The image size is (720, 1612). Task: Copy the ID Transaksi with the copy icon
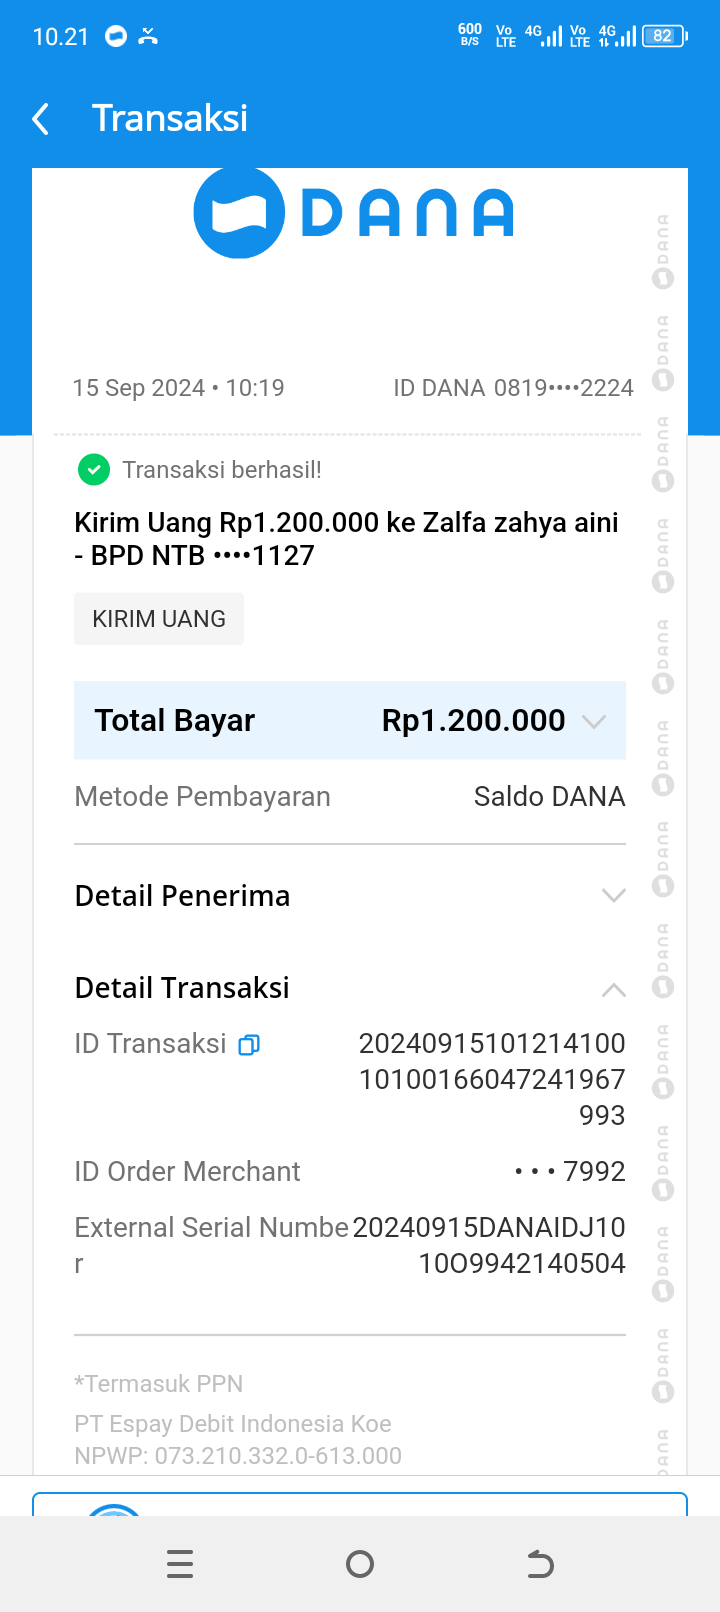(249, 1045)
